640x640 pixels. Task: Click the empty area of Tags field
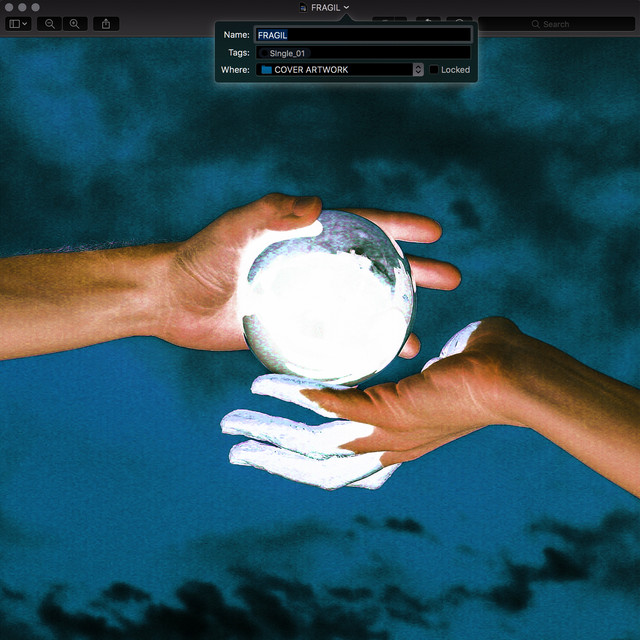(x=400, y=52)
